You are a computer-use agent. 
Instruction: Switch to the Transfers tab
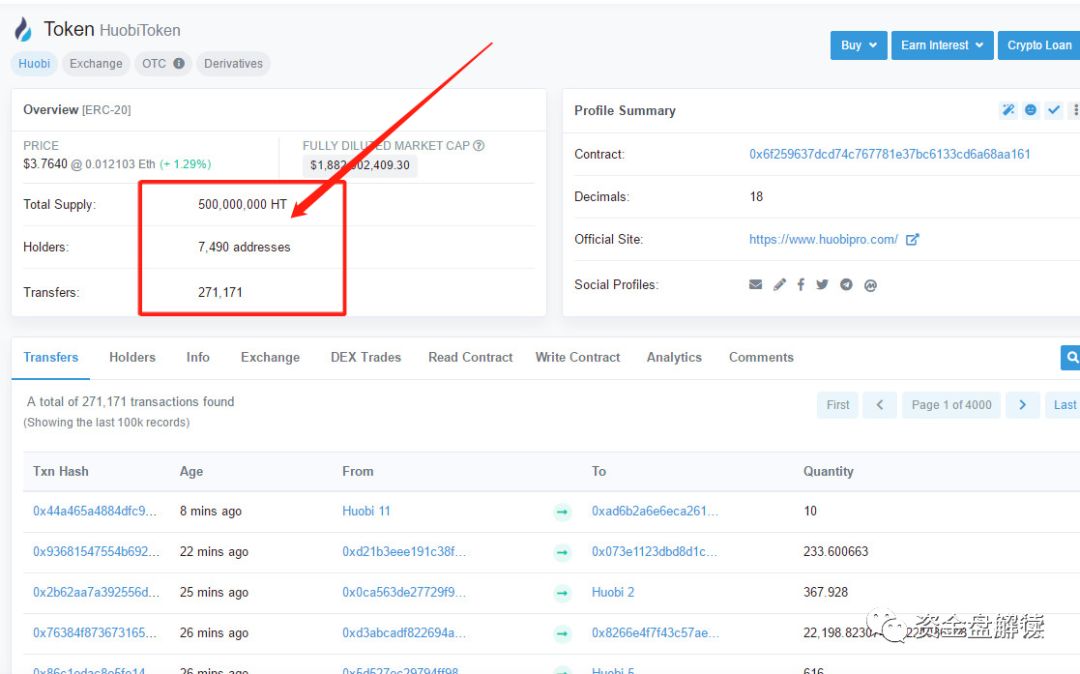coord(50,357)
